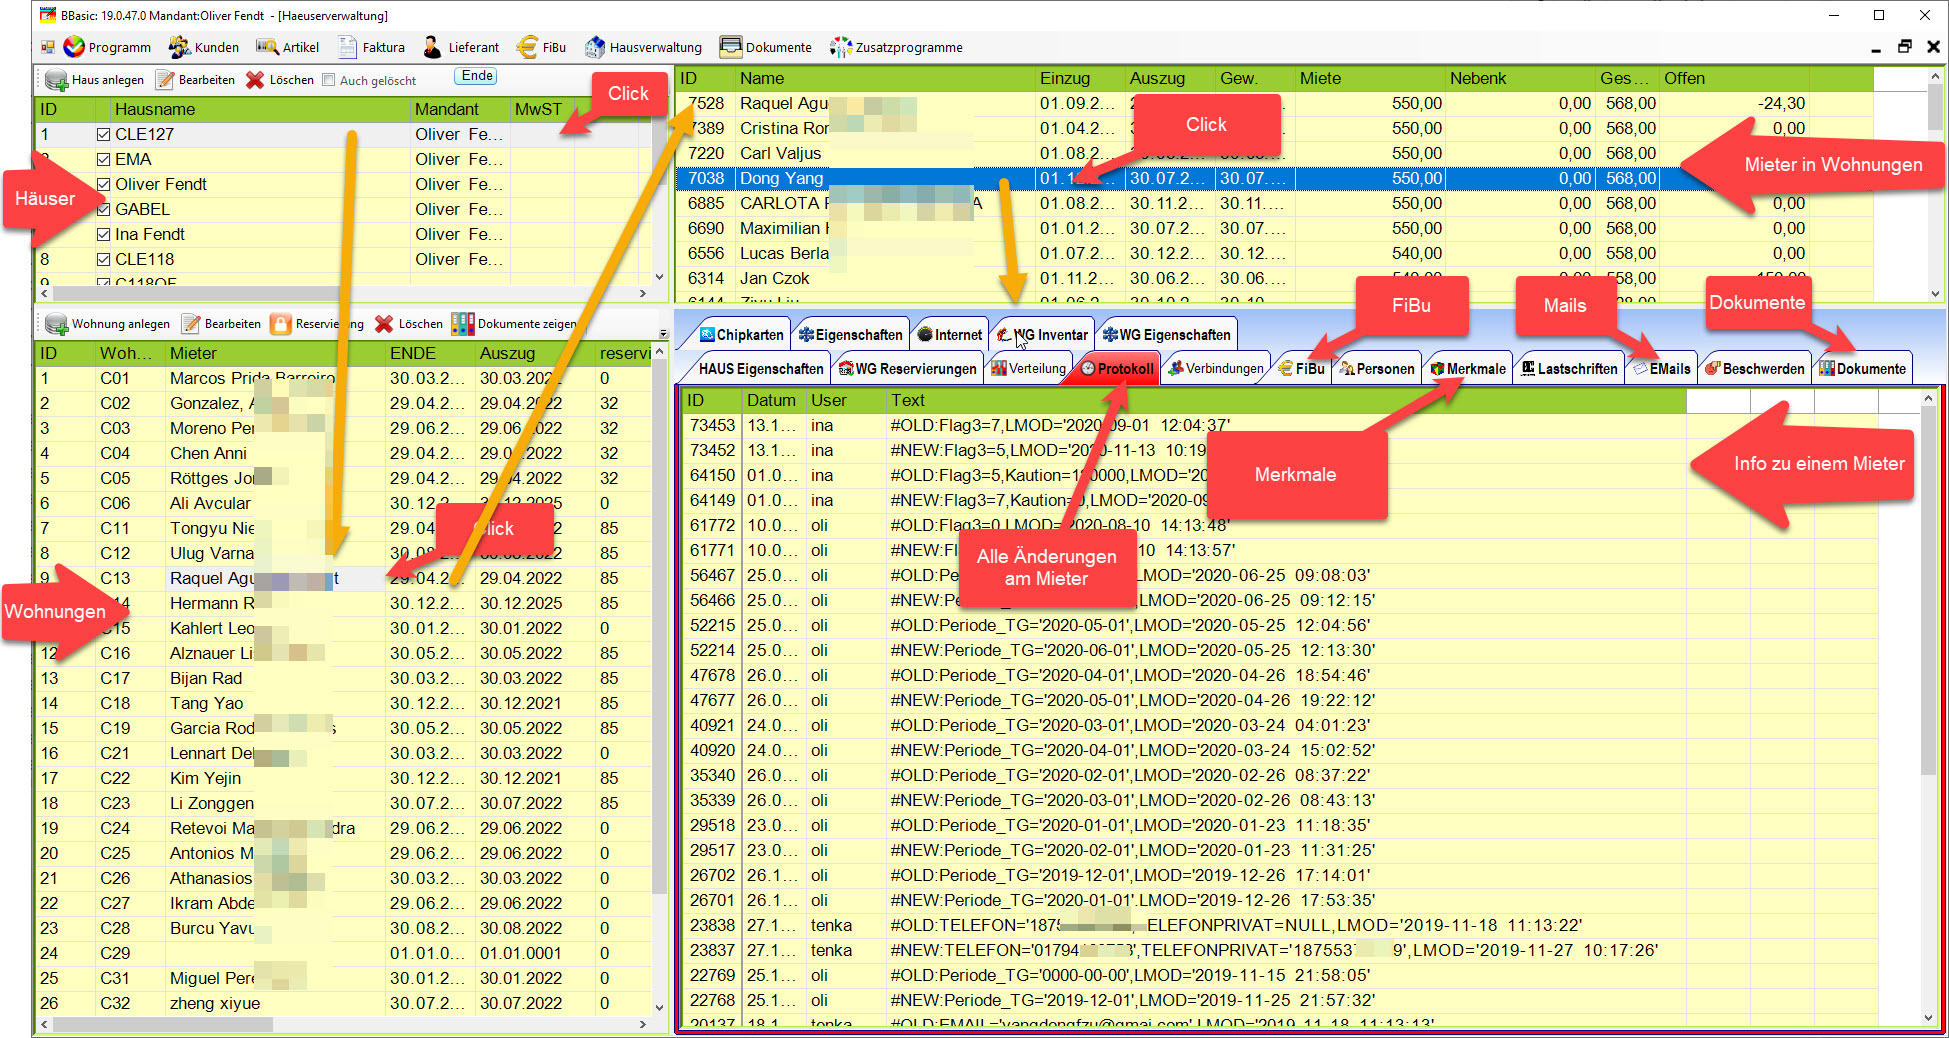Select apartment C22 Kim Yejin
Viewport: 1949px width, 1038px height.
(x=342, y=778)
